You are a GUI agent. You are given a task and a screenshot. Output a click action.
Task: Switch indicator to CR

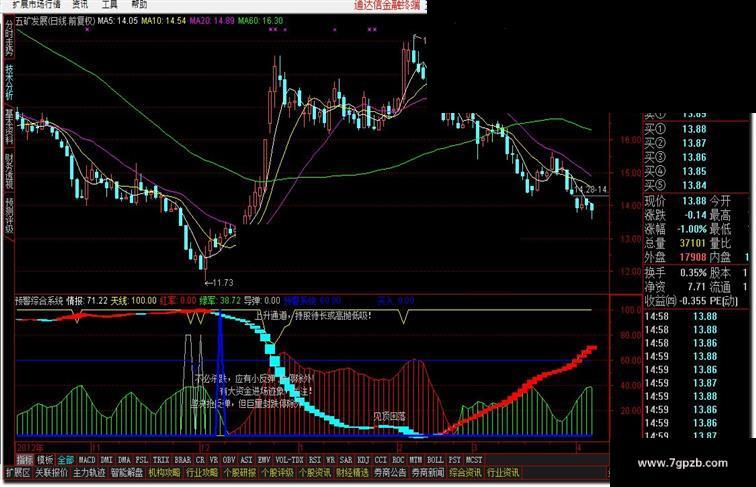(x=200, y=460)
